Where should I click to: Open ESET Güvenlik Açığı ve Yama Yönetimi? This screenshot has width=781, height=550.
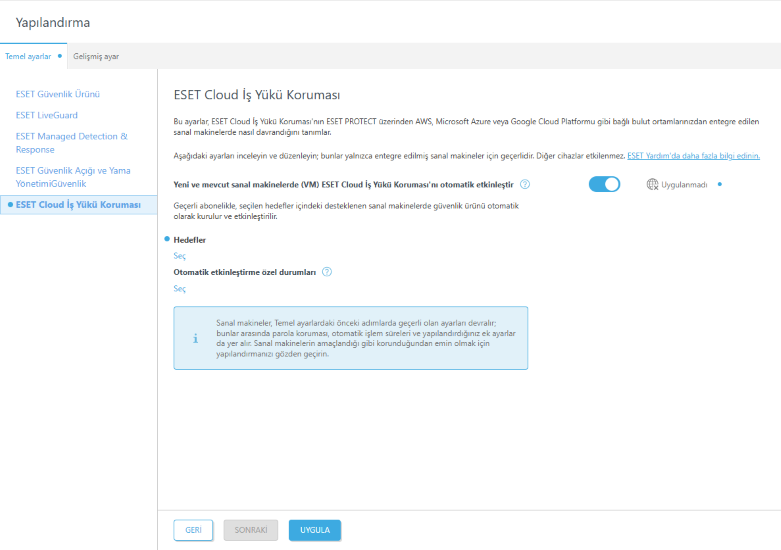pos(73,177)
